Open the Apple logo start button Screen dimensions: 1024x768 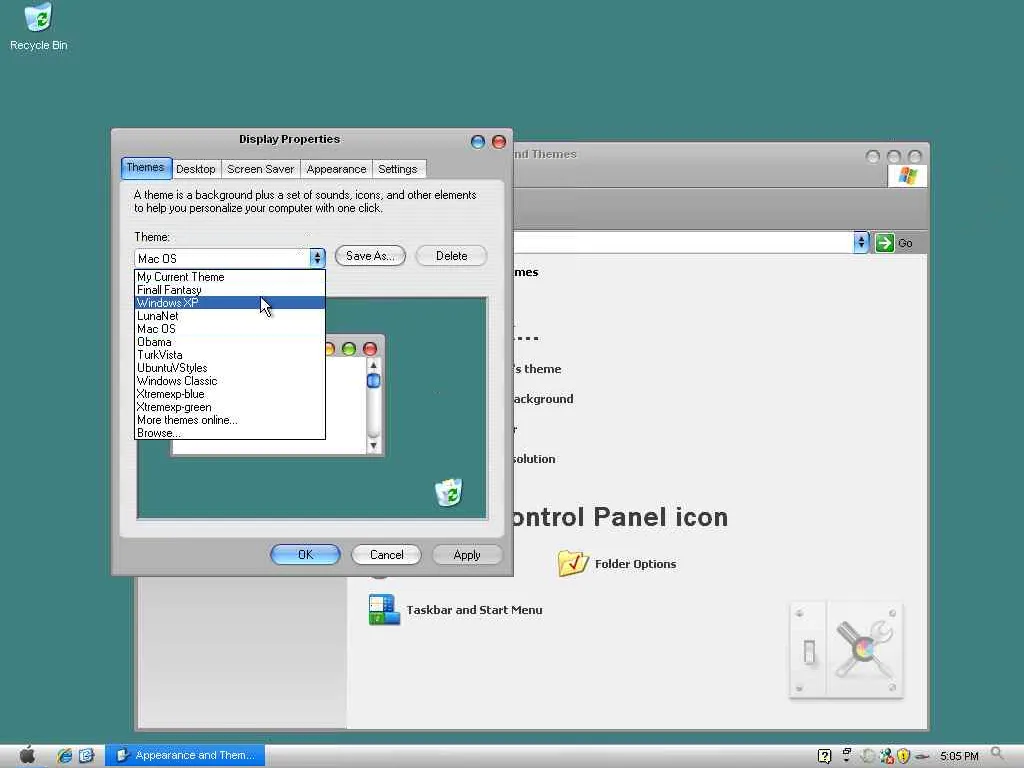pyautogui.click(x=27, y=755)
